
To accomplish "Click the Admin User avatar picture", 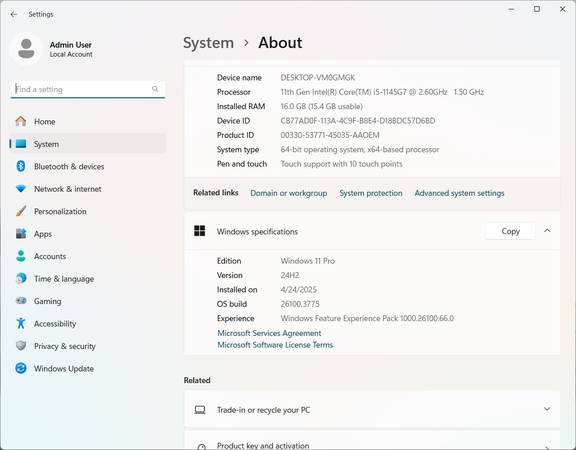I will [x=26, y=48].
